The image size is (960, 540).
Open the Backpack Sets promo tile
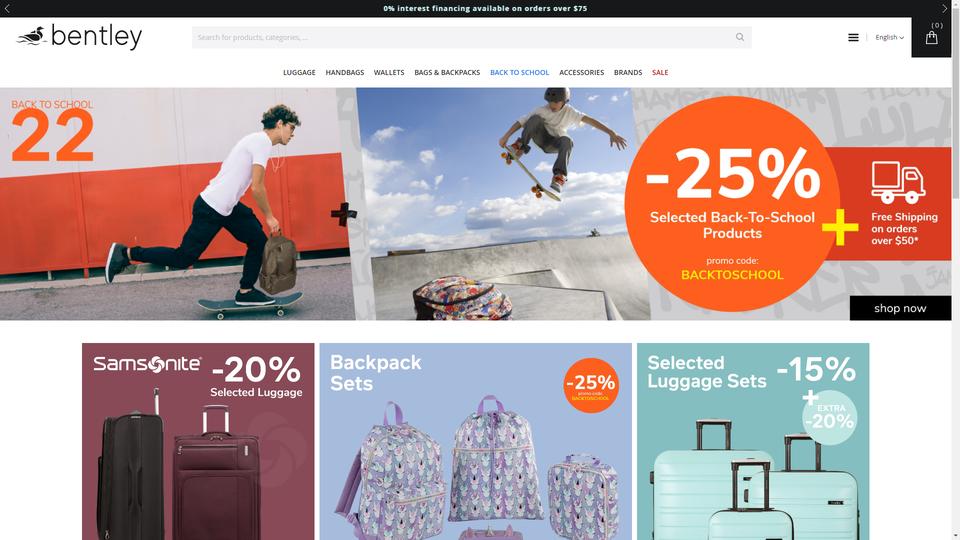pos(476,441)
